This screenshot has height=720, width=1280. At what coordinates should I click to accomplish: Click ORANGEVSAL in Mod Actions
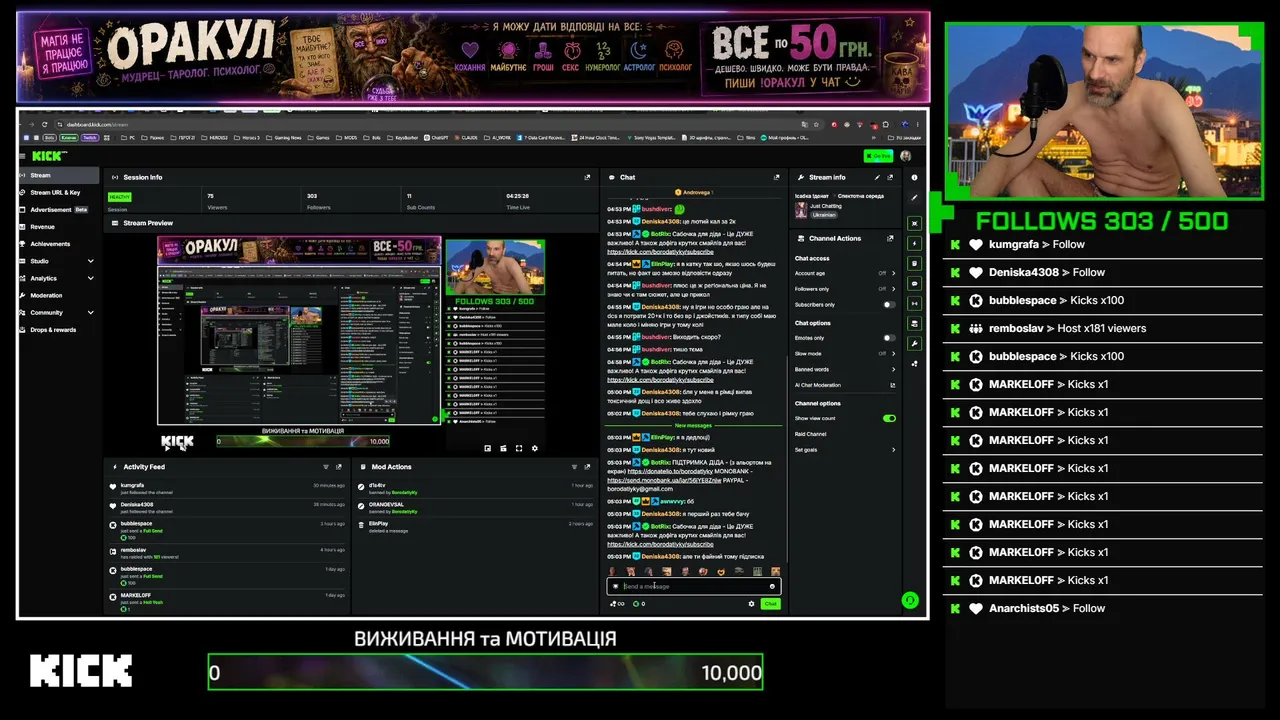386,504
